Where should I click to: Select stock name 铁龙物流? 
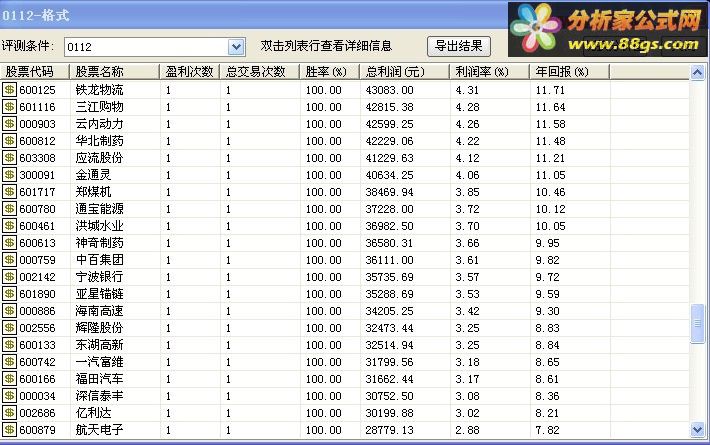99,90
